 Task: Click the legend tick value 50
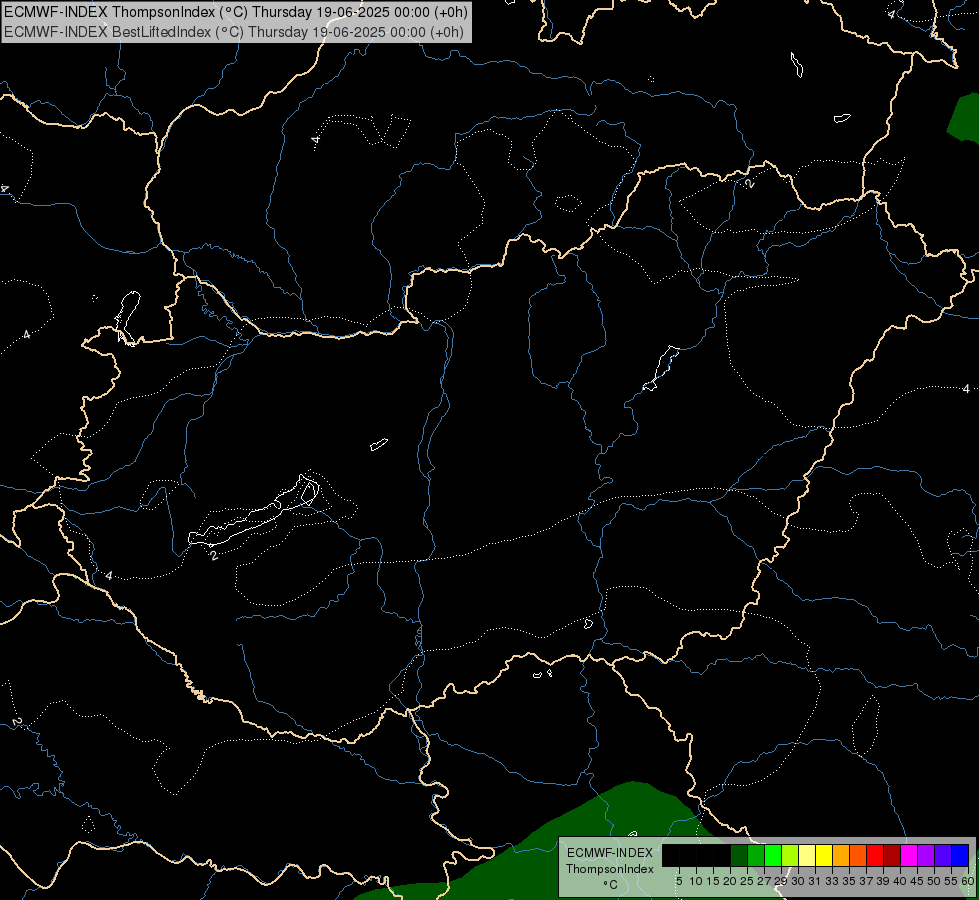click(x=933, y=881)
